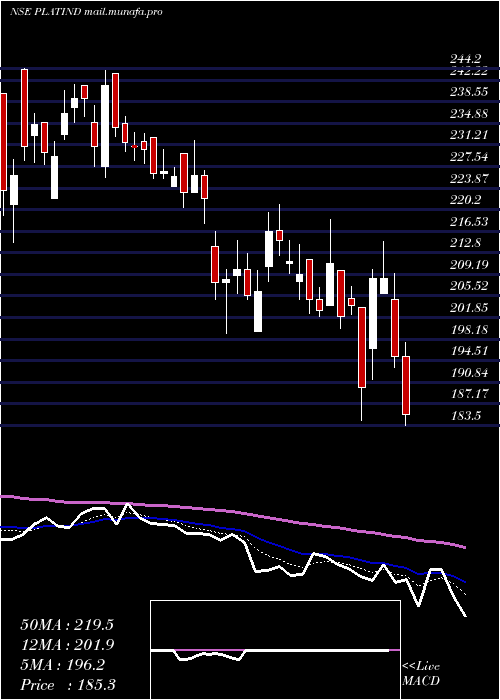Click the last red candlestick near 183.5

click(406, 385)
